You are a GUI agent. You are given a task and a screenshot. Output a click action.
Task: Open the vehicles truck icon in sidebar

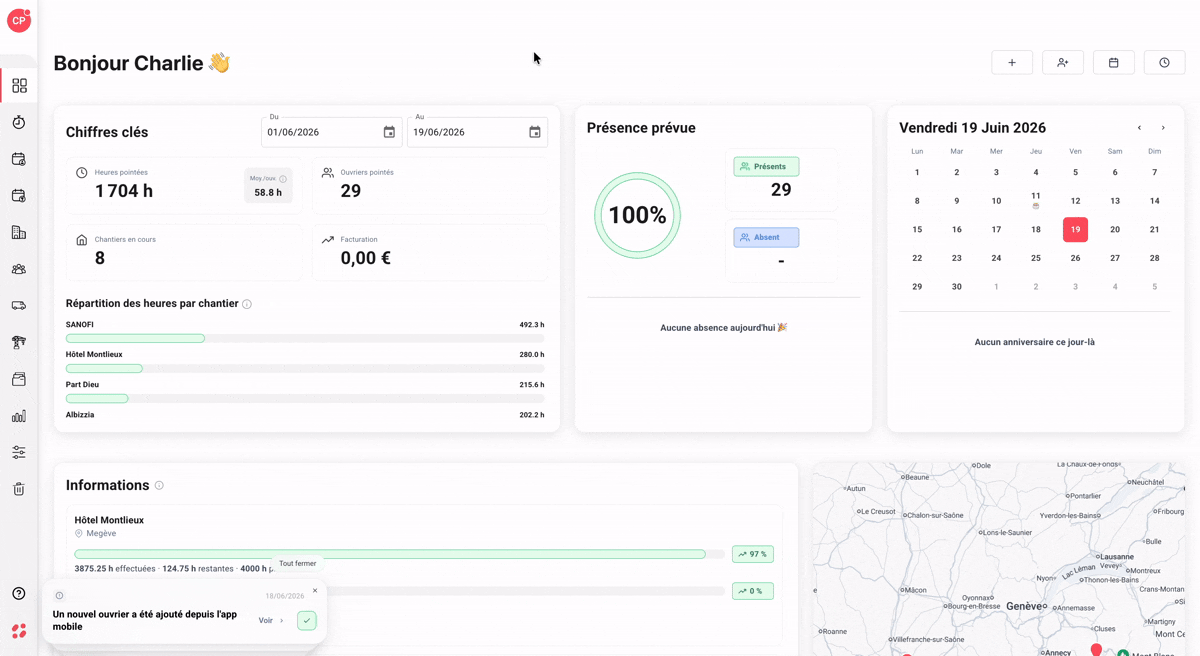(x=19, y=306)
